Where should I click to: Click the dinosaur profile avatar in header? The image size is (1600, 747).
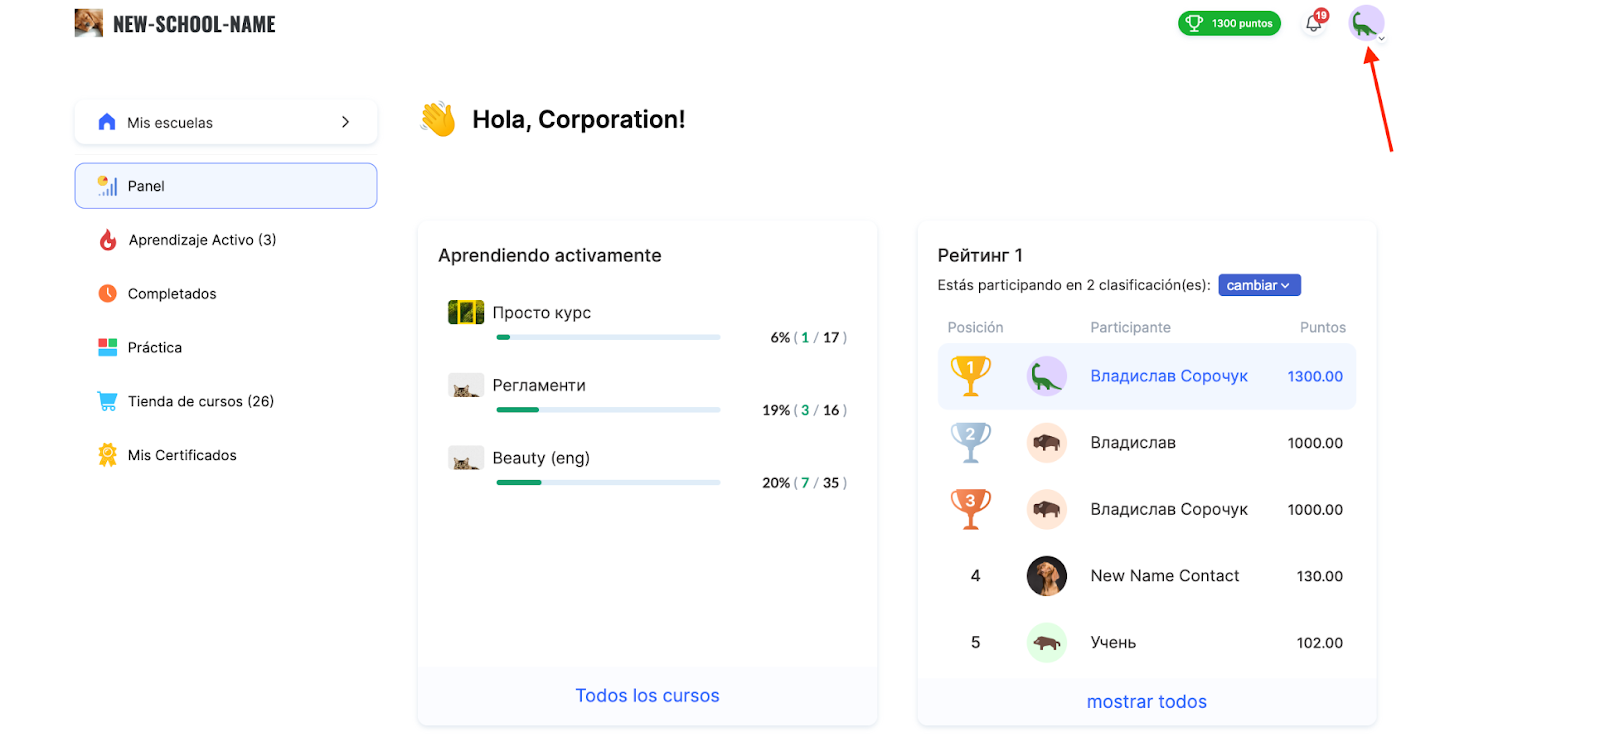[x=1365, y=23]
